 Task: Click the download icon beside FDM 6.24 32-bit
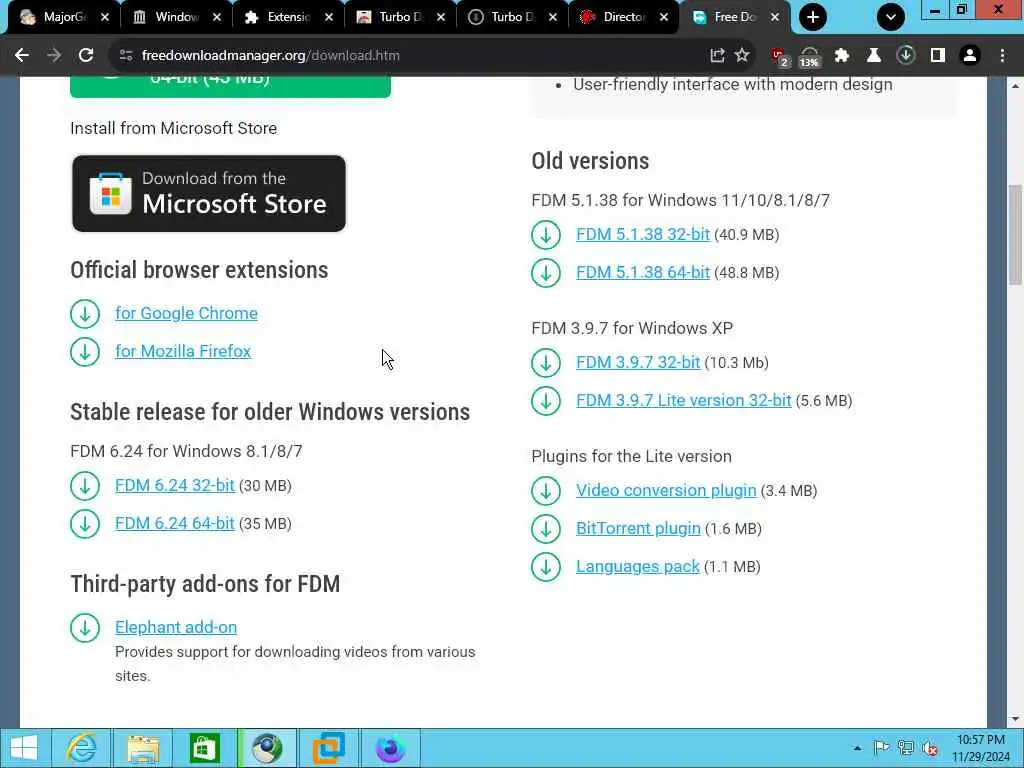(x=85, y=486)
